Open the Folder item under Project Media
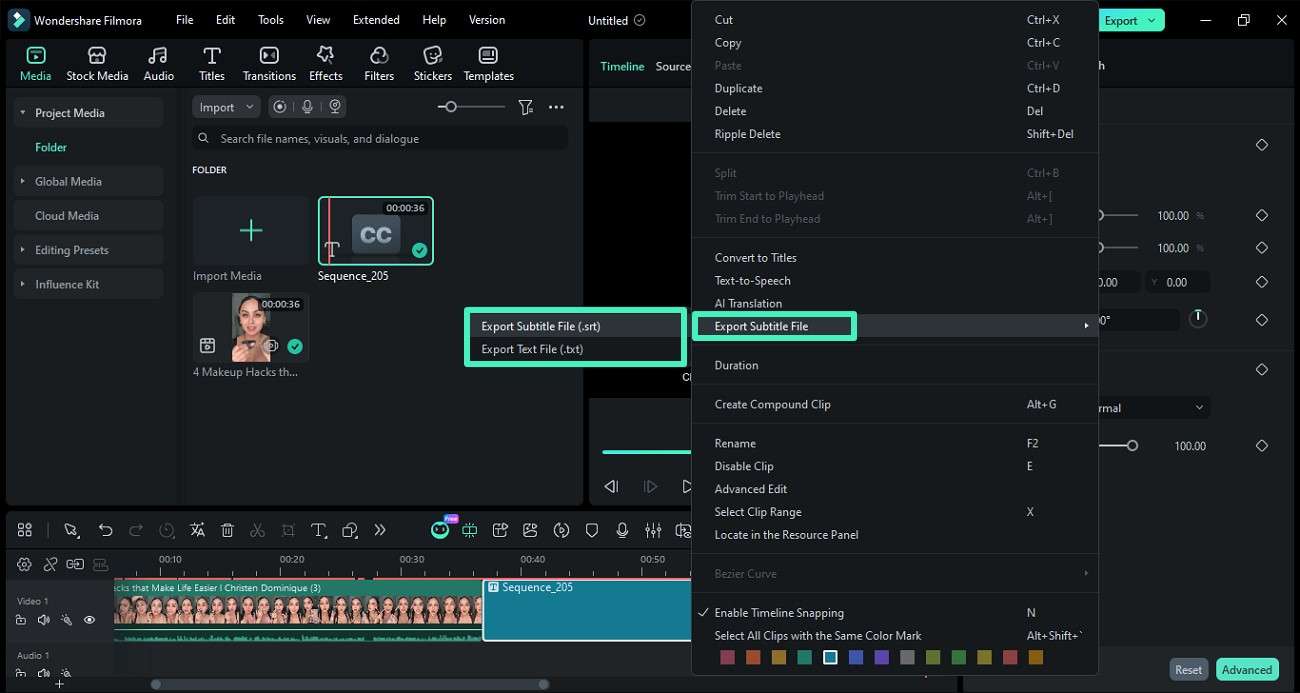The height and width of the screenshot is (693, 1300). coord(51,147)
